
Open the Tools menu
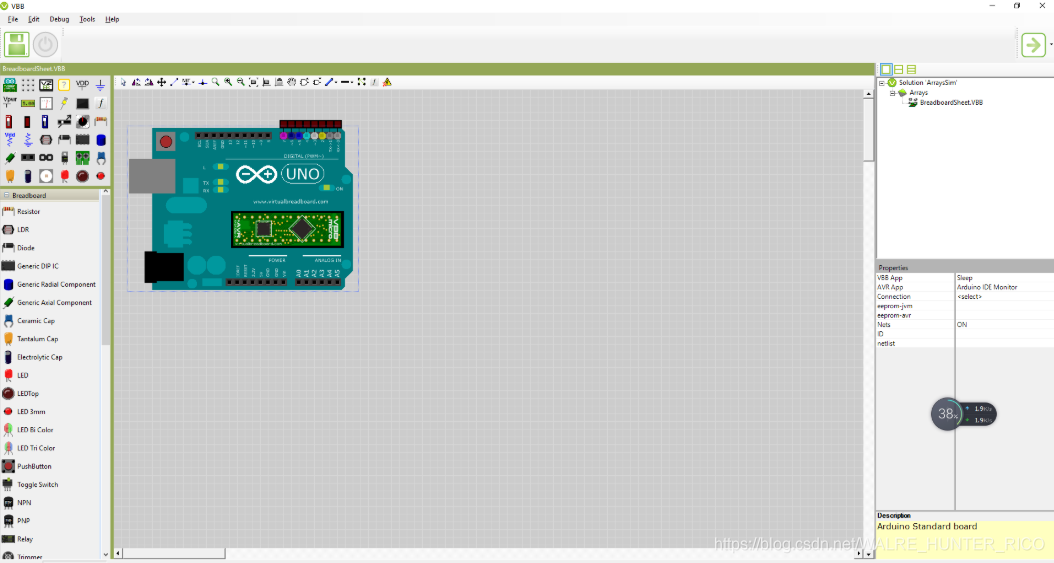click(x=87, y=19)
